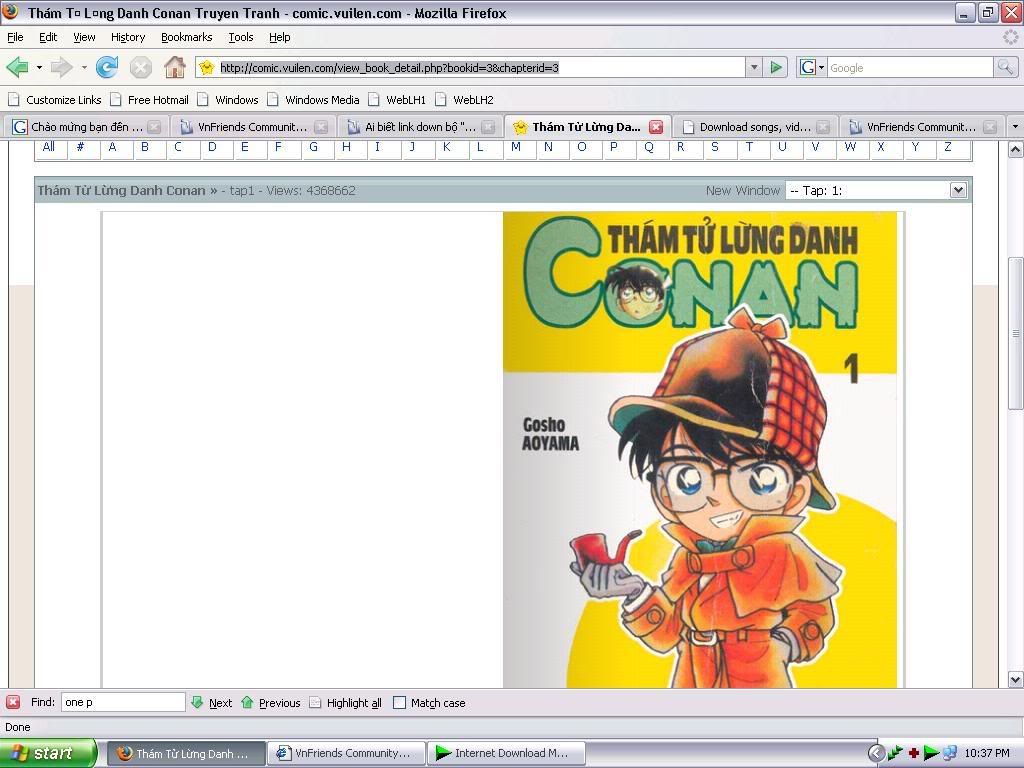
Task: Click the Conan volume 1 cover image
Action: [699, 449]
